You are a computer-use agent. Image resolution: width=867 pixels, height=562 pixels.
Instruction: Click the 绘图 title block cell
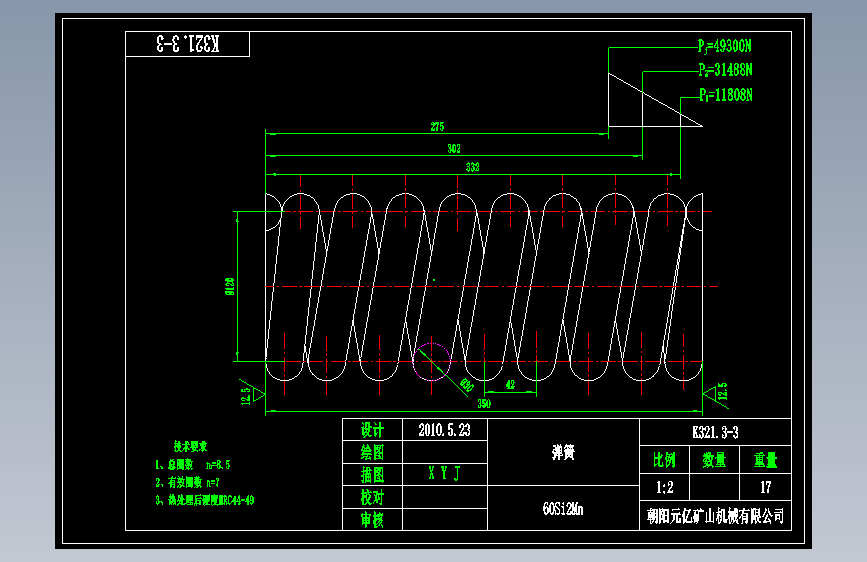pyautogui.click(x=372, y=452)
